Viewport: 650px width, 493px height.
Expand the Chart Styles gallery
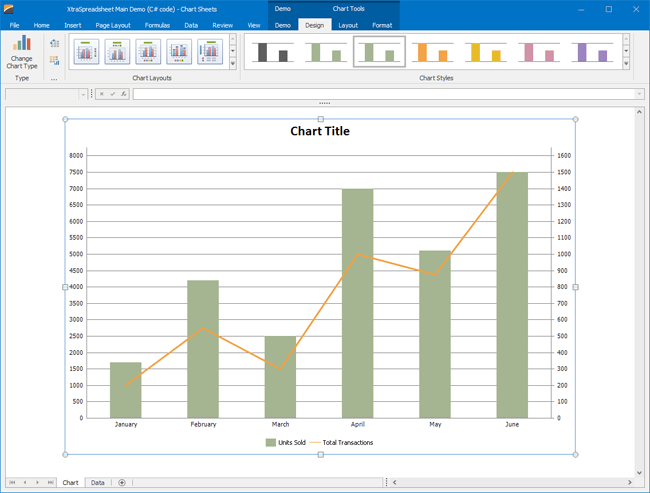(x=626, y=63)
